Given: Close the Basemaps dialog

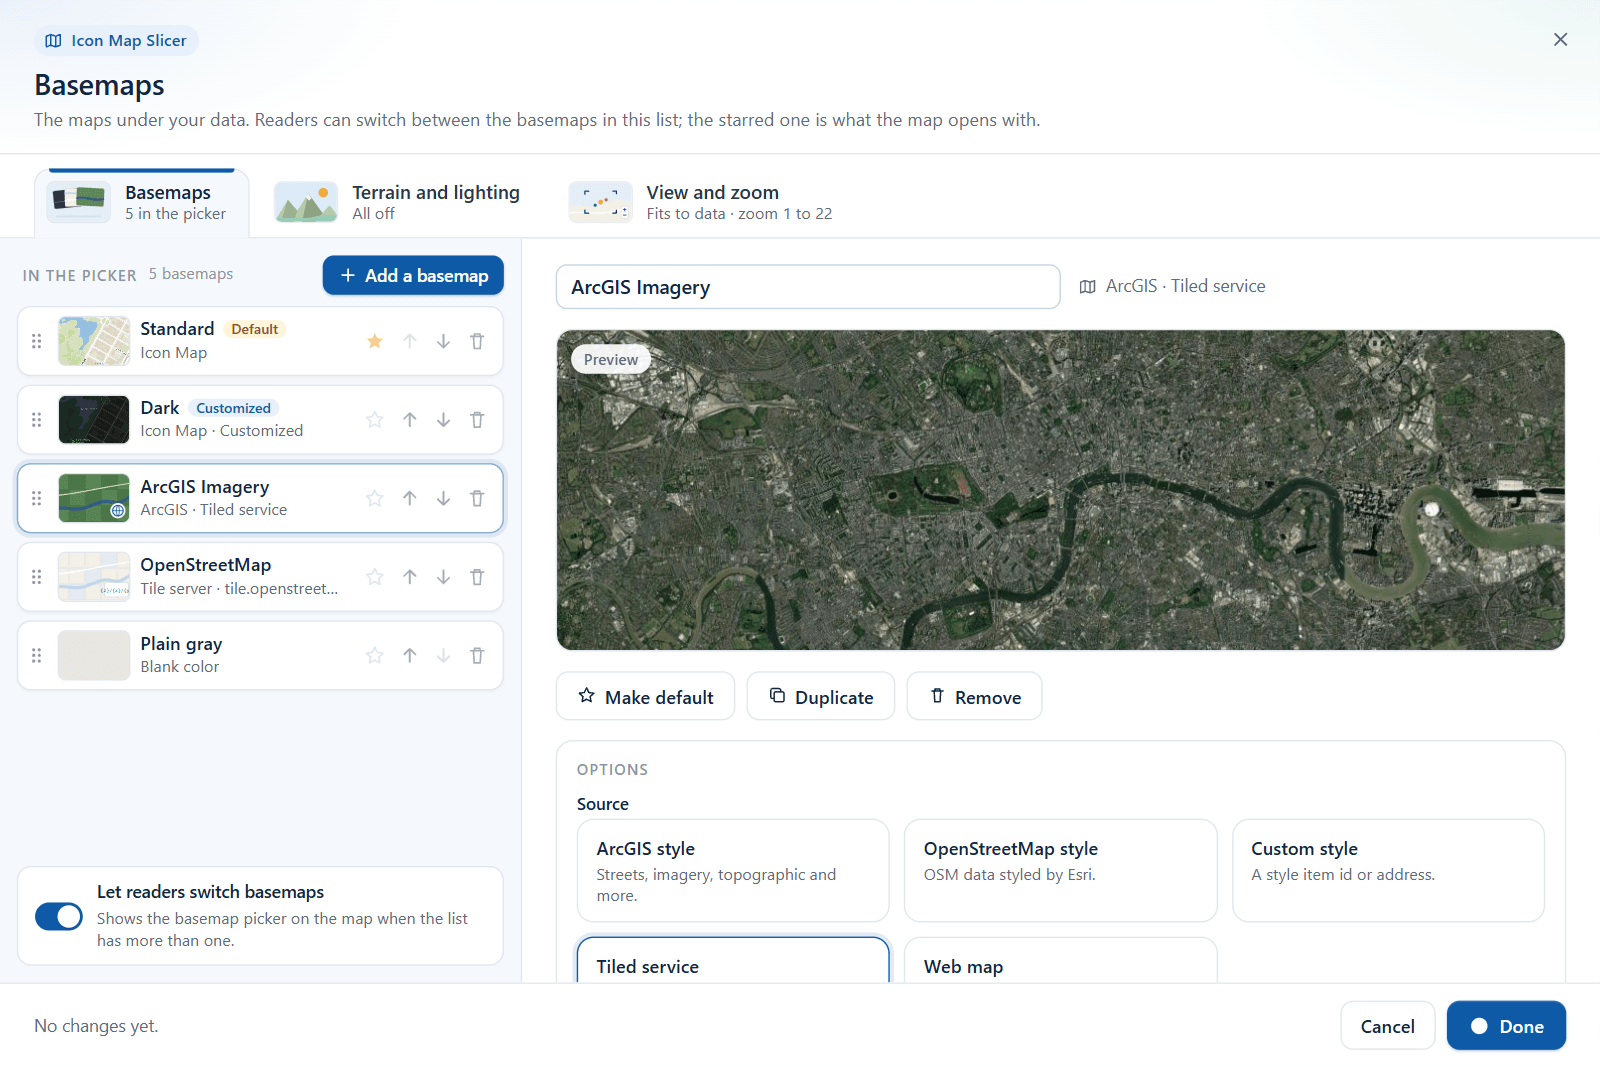Looking at the screenshot, I should [x=1560, y=40].
